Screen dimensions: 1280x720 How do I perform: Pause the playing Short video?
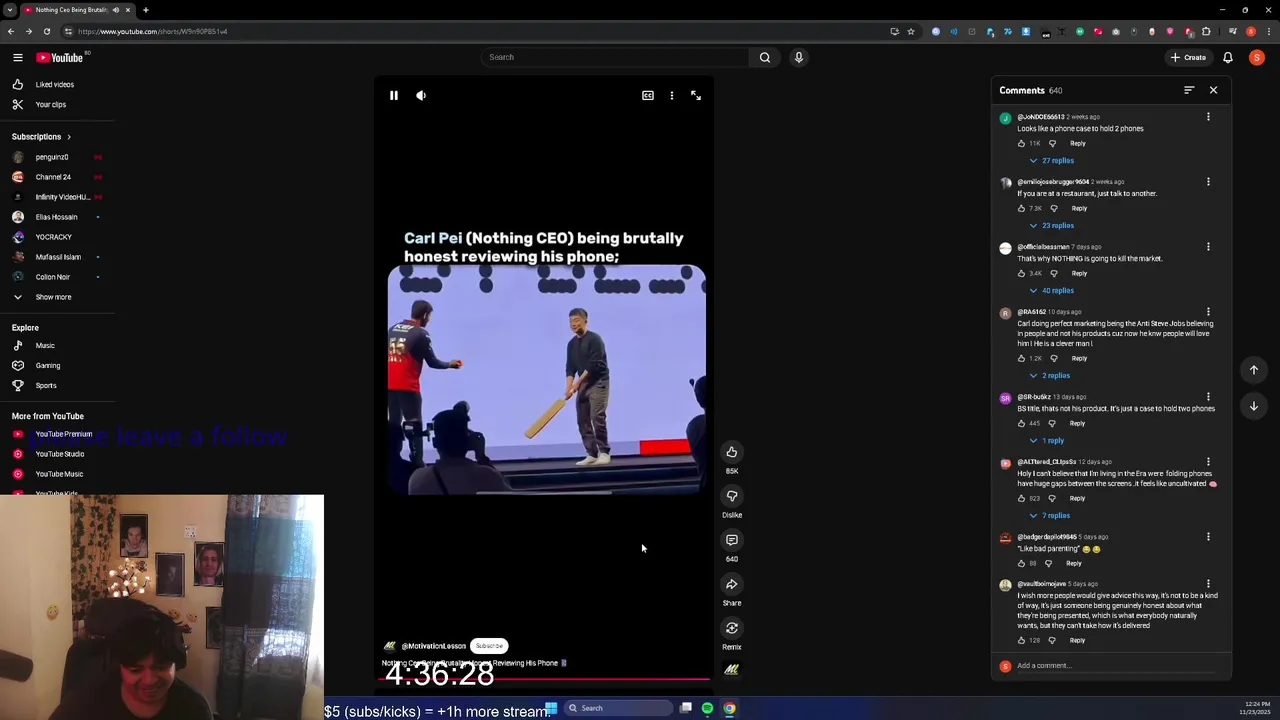coord(394,96)
